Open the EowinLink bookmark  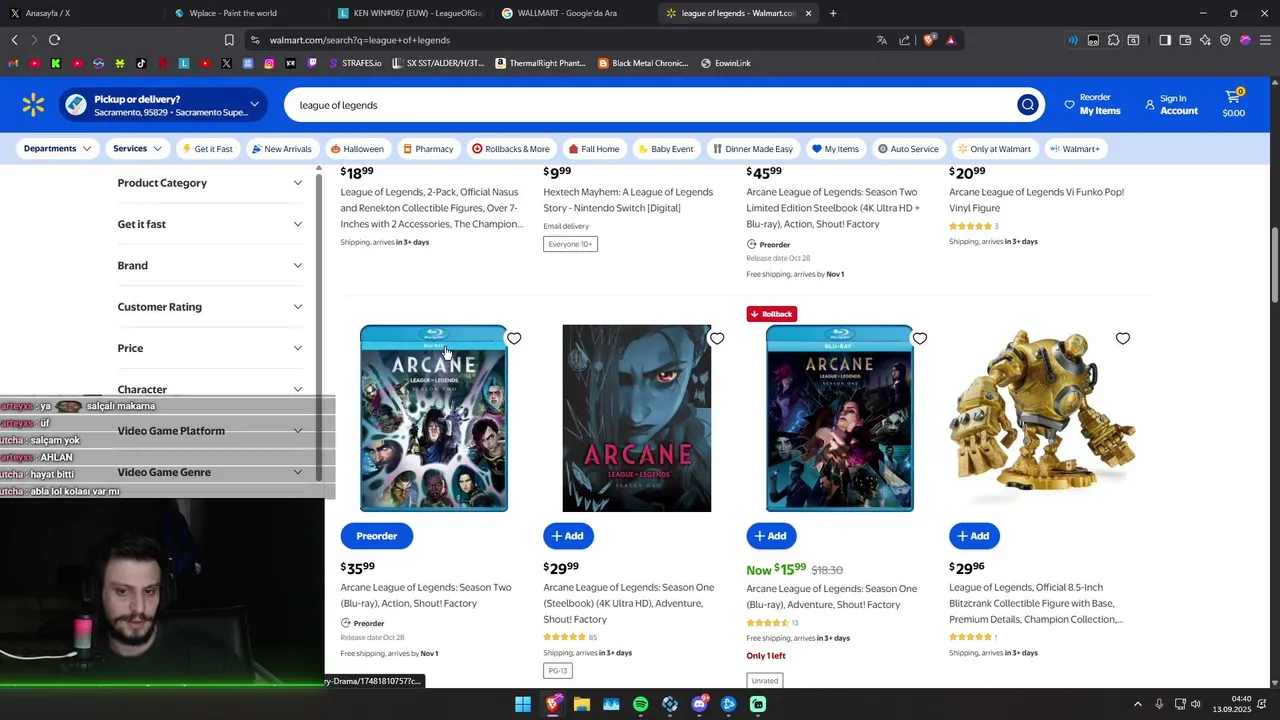click(x=726, y=63)
